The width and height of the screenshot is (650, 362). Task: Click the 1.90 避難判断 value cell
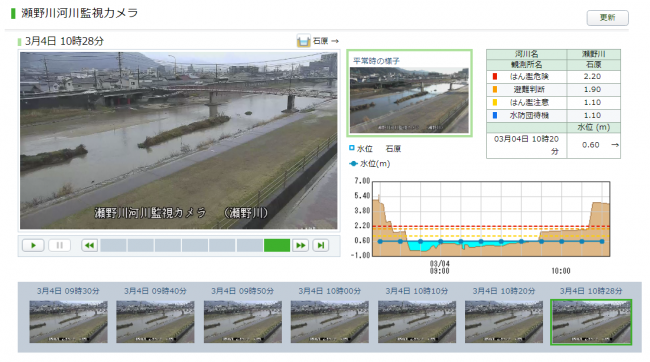[593, 90]
